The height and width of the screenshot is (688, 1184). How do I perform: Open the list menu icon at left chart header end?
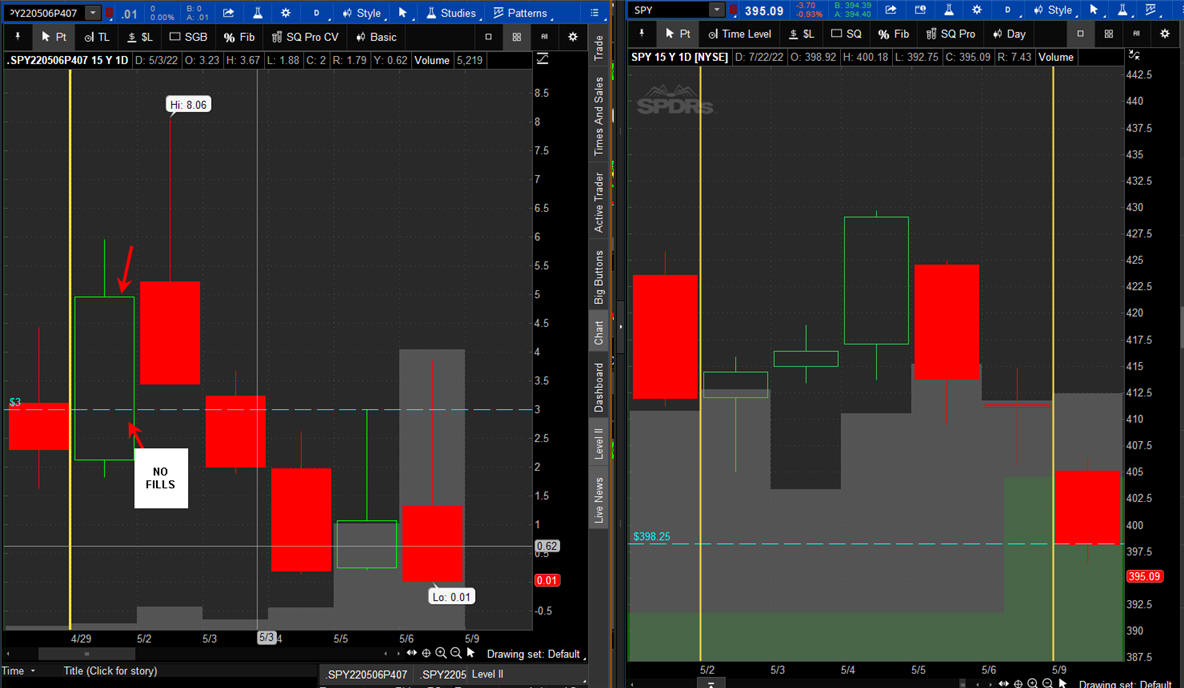coord(594,13)
